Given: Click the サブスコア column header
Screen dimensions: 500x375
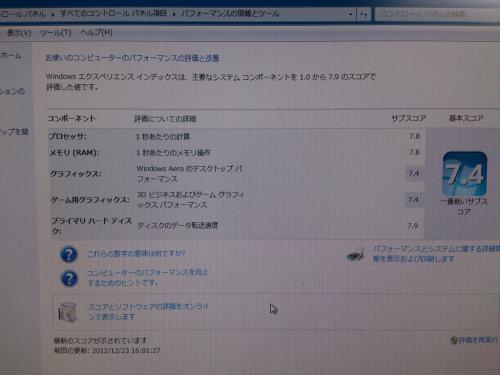Looking at the screenshot, I should 408,118.
